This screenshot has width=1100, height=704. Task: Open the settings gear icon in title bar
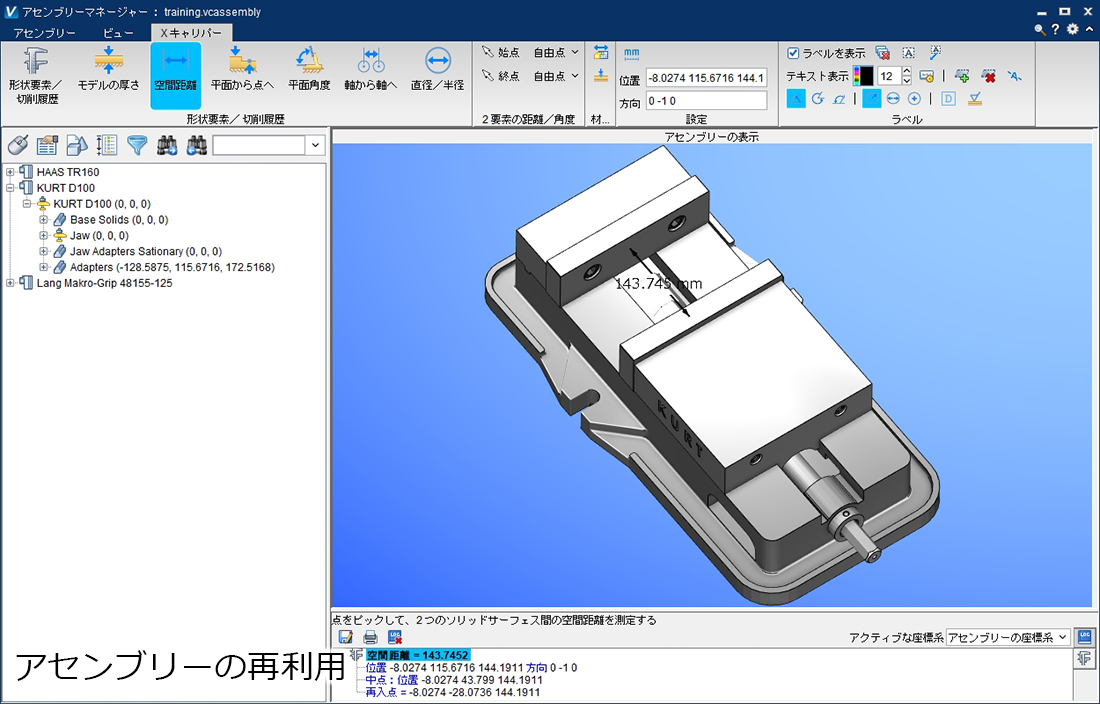(x=1073, y=29)
